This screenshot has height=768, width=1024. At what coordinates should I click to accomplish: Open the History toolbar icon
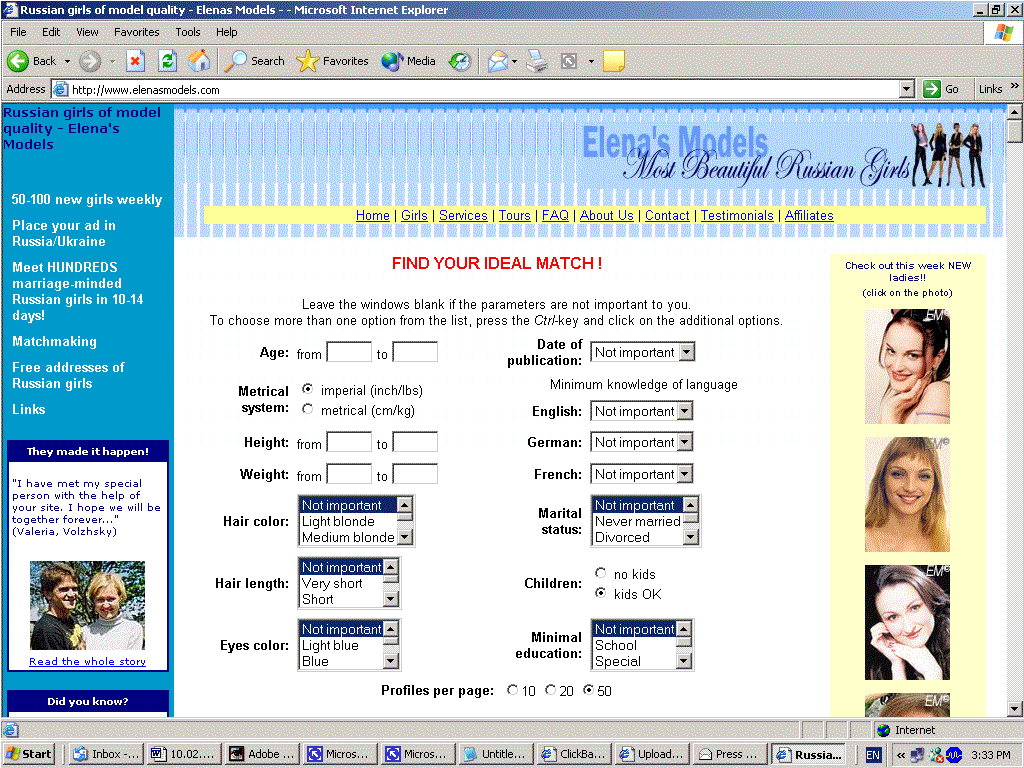coord(460,61)
